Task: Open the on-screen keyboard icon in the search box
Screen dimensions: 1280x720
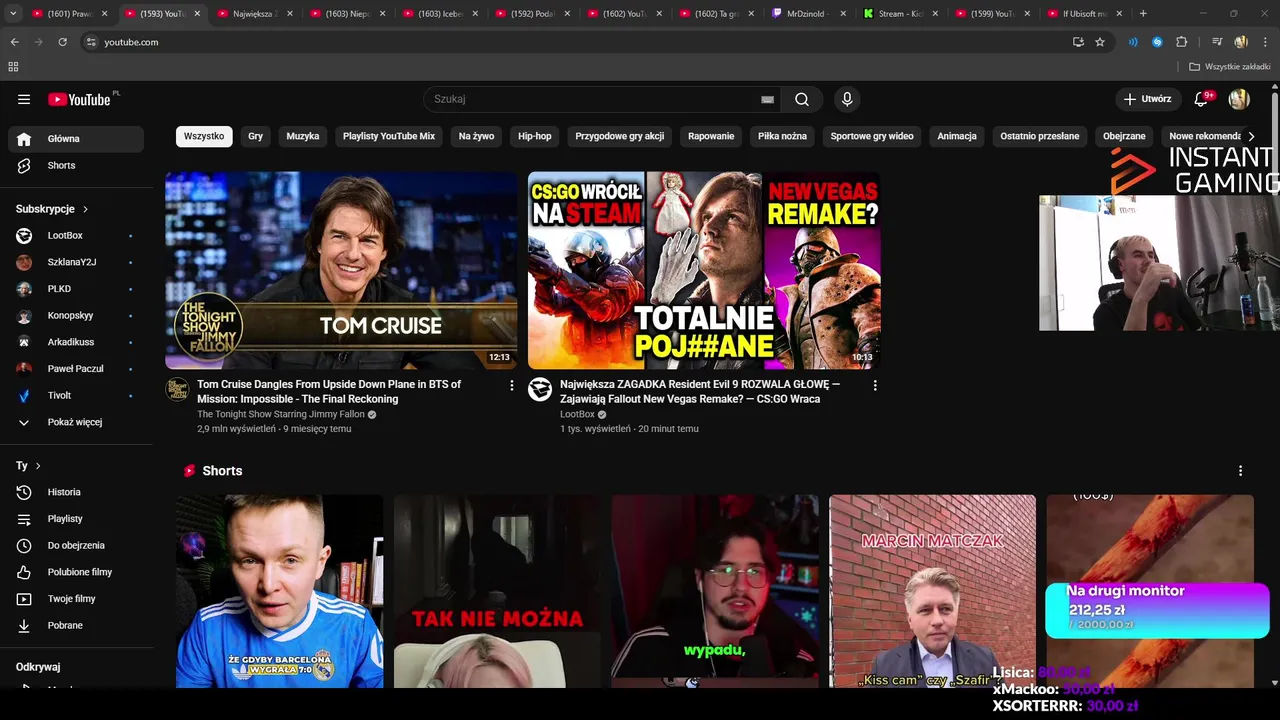Action: [x=767, y=99]
